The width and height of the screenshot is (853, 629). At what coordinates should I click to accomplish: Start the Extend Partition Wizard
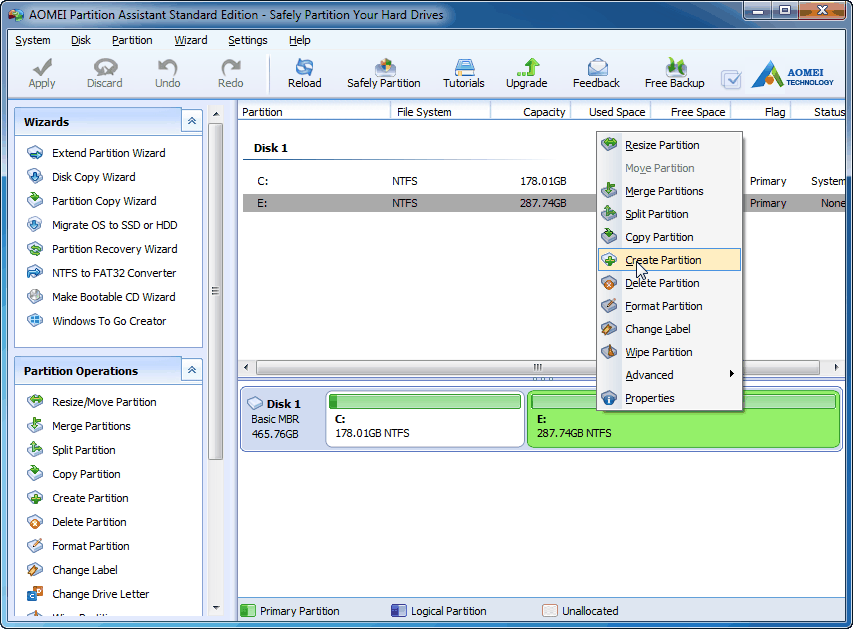pos(96,153)
